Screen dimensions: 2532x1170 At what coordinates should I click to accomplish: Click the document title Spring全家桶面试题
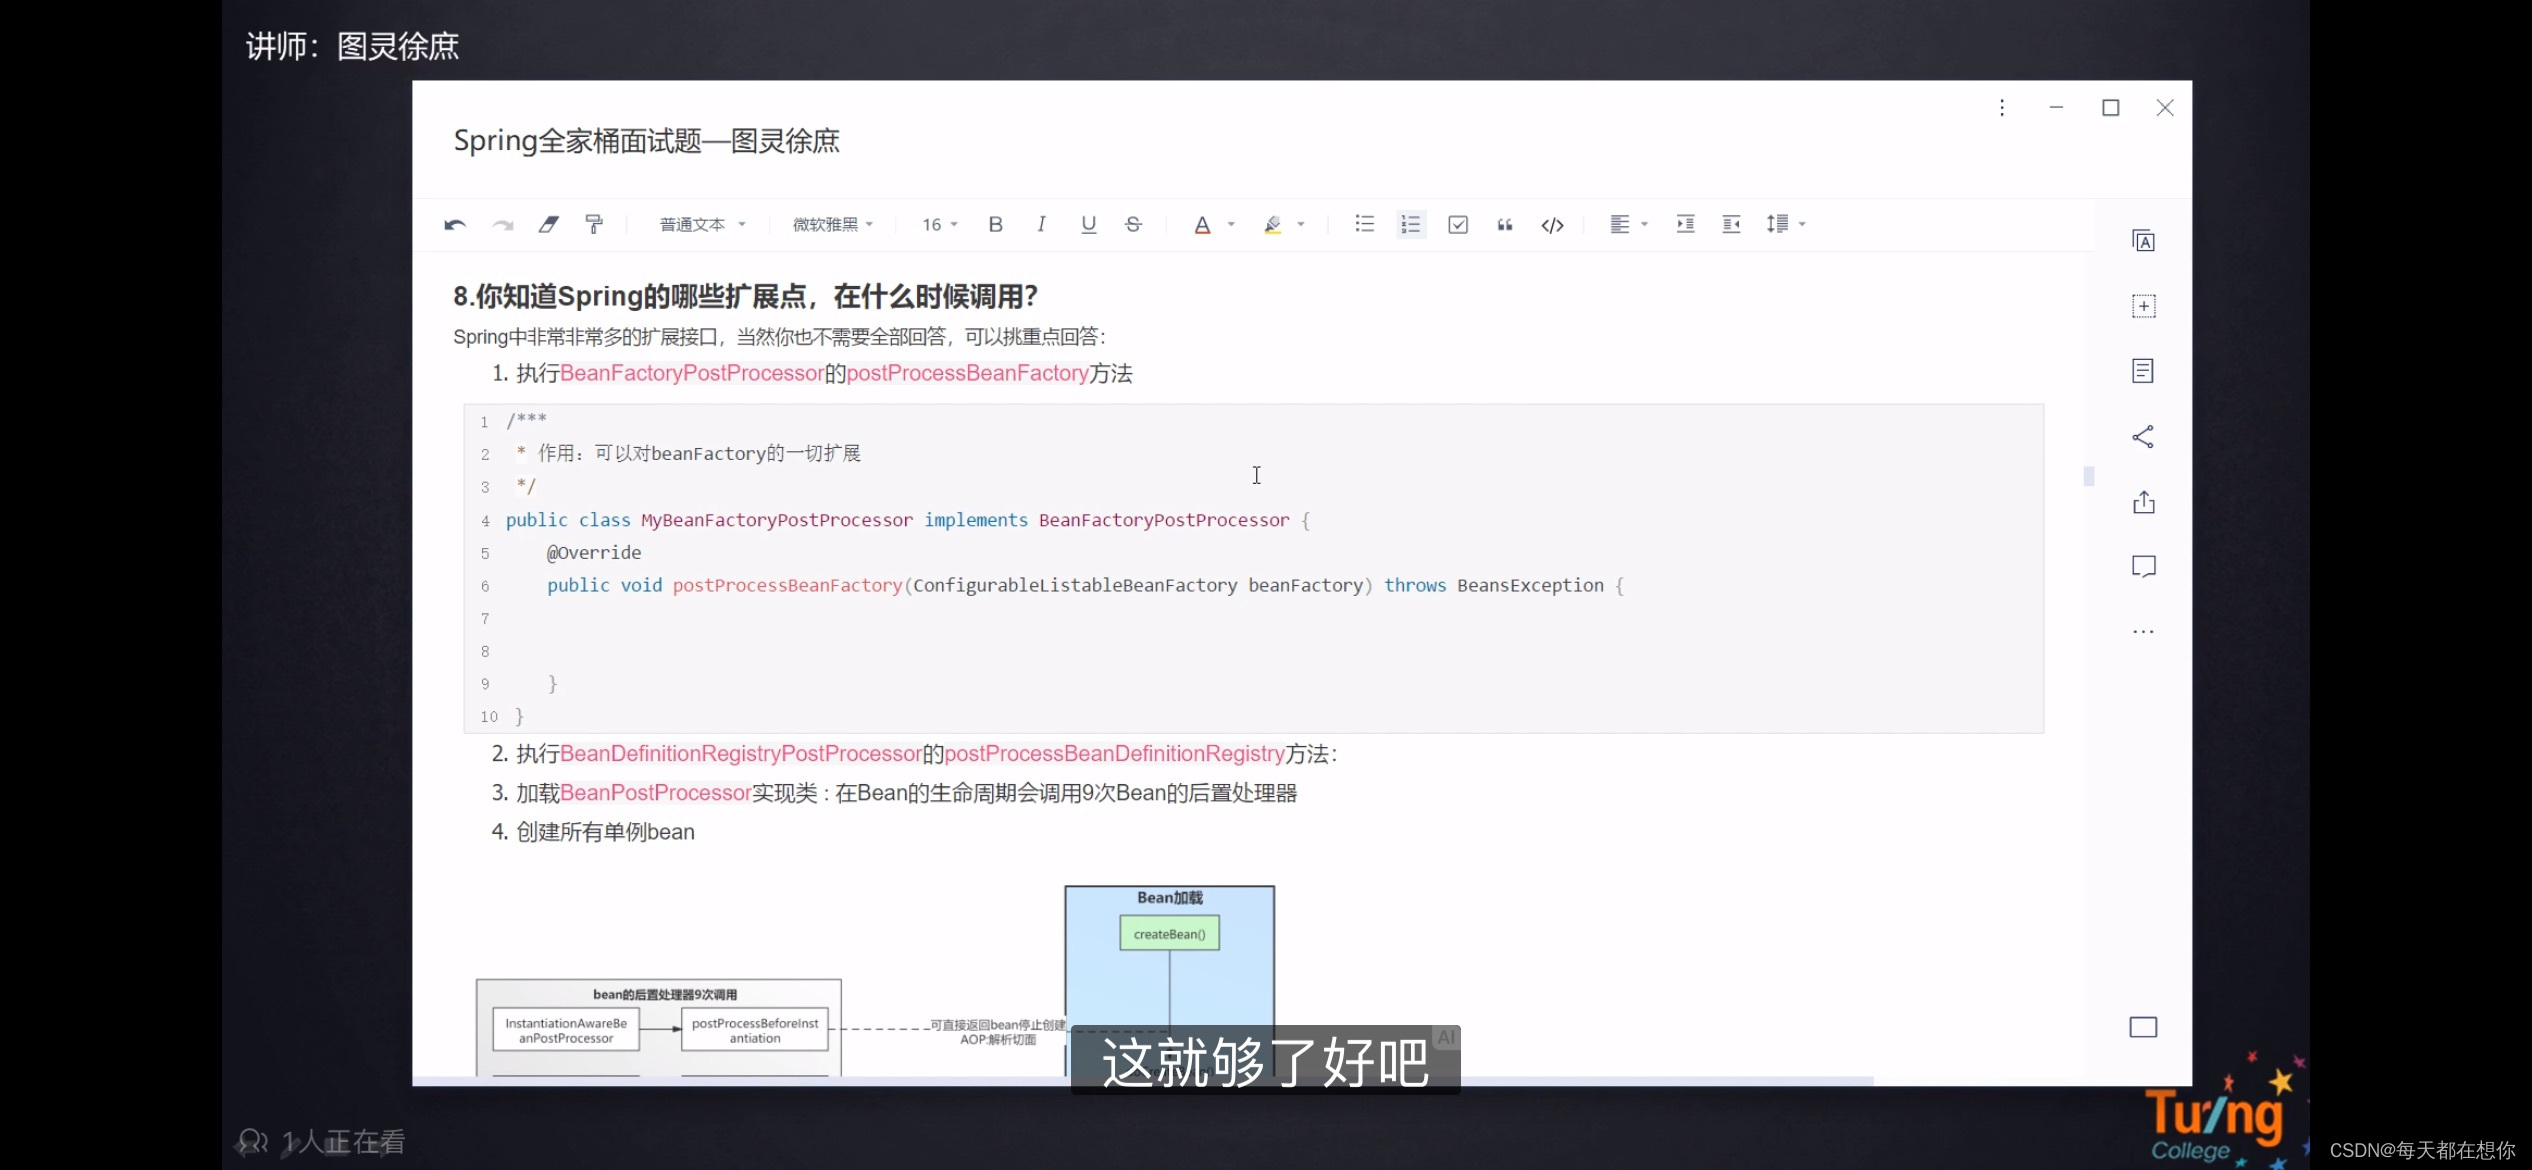(x=647, y=141)
